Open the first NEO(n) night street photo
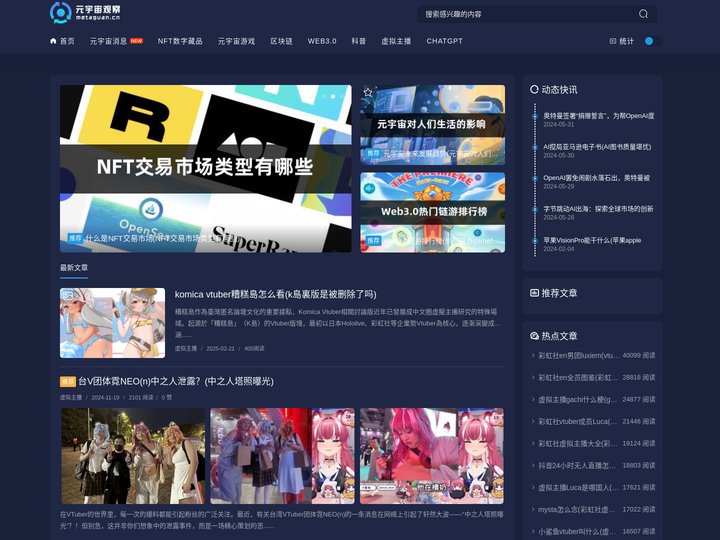The height and width of the screenshot is (540, 720). tap(133, 456)
